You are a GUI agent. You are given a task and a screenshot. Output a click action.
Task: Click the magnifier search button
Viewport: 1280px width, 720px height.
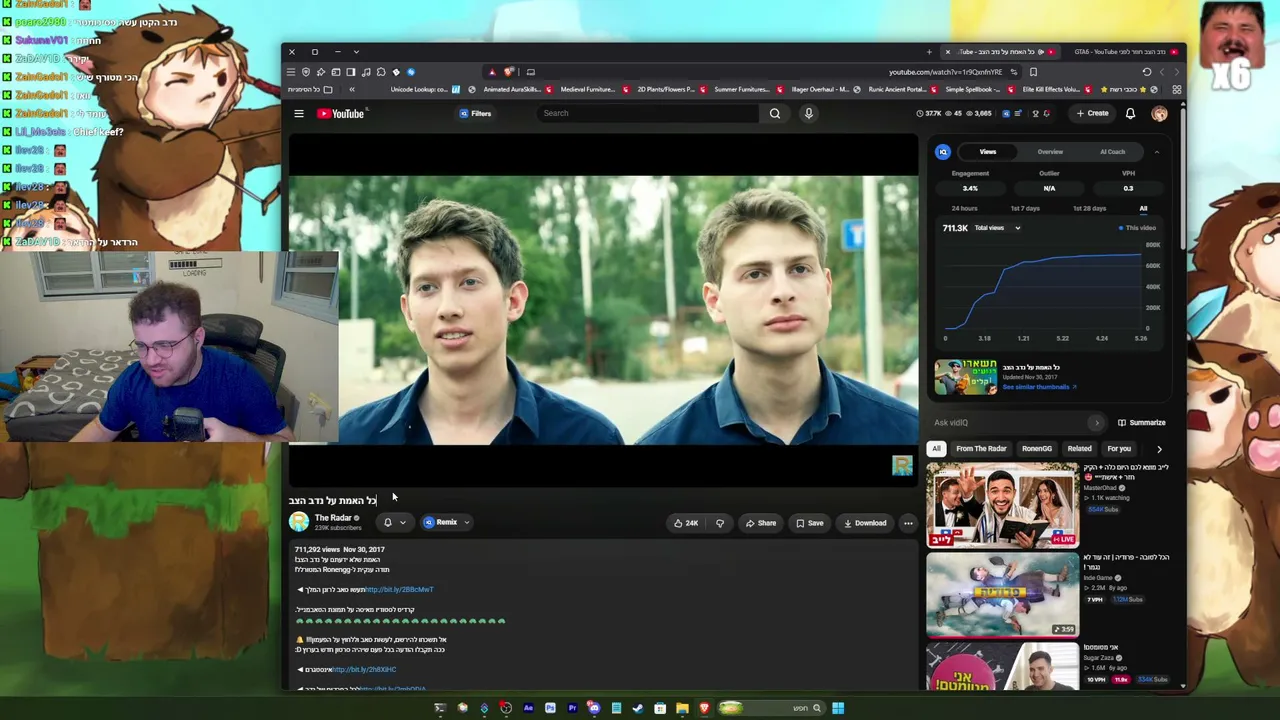point(775,114)
